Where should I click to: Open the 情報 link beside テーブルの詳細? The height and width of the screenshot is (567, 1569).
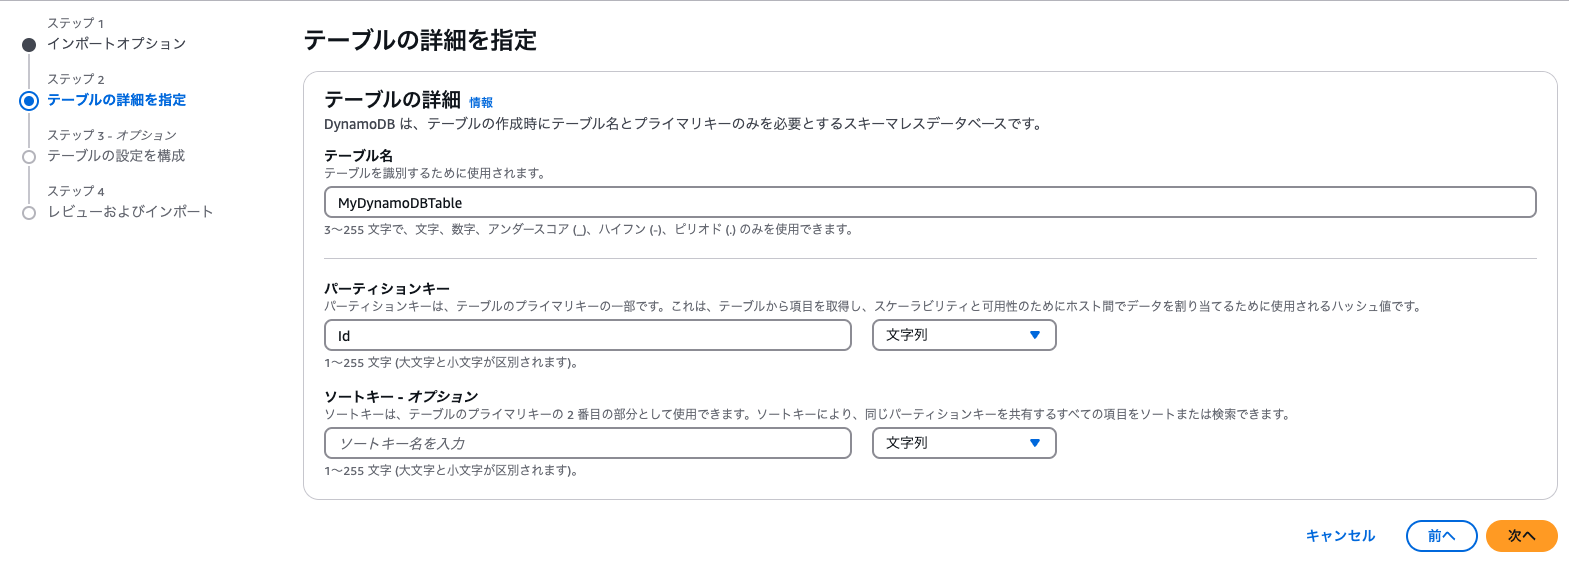click(481, 103)
